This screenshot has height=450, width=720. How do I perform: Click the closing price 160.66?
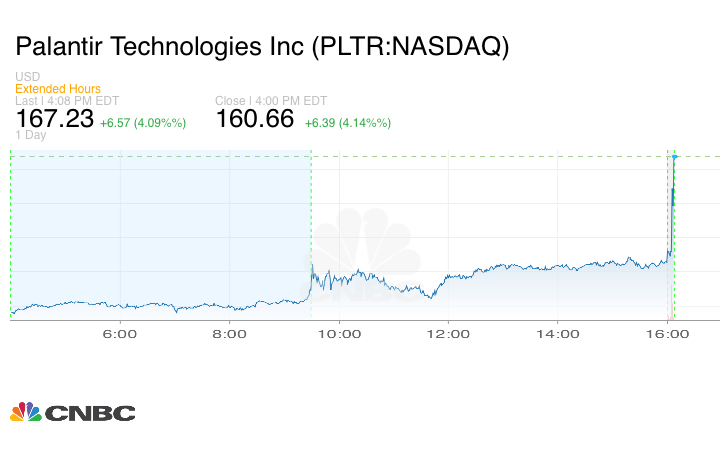point(255,119)
